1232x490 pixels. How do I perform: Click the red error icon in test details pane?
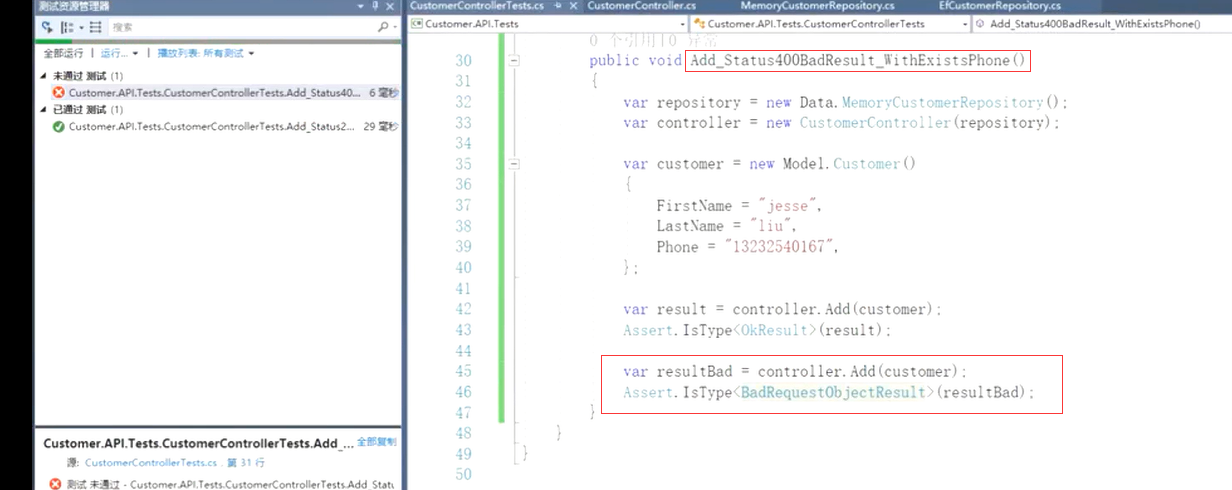click(54, 484)
